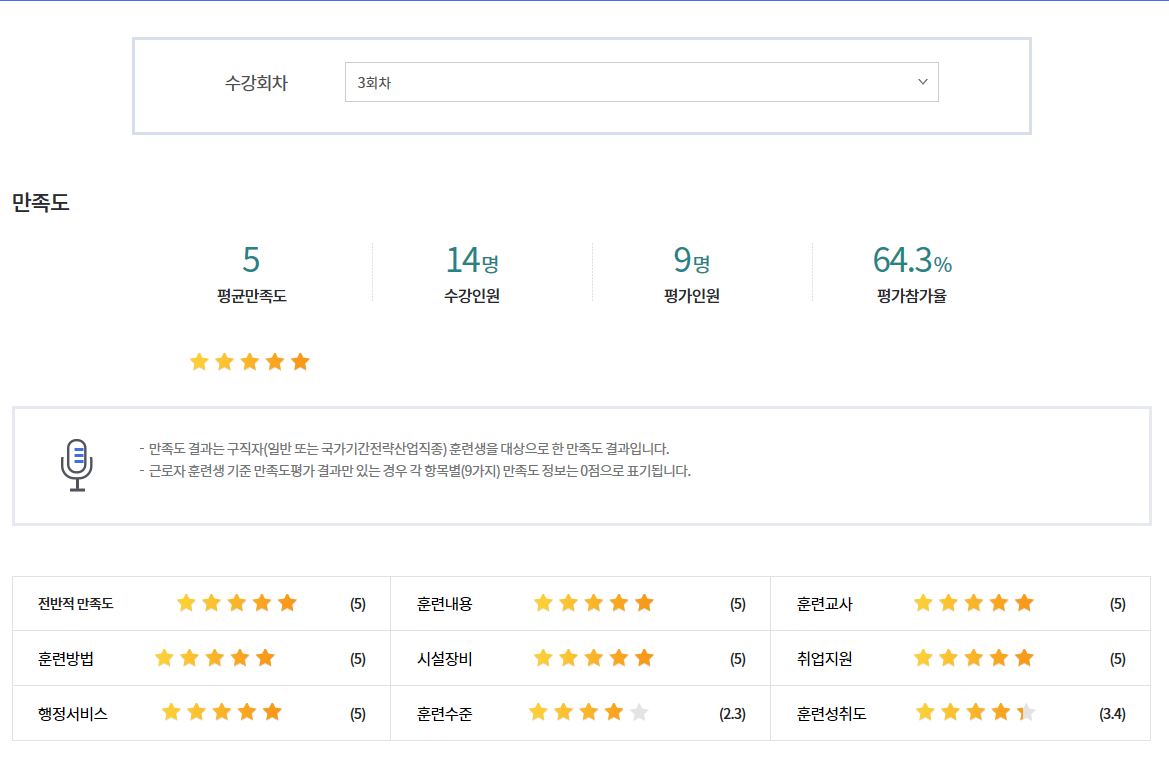Click the 시설장비 star rating

pos(593,658)
